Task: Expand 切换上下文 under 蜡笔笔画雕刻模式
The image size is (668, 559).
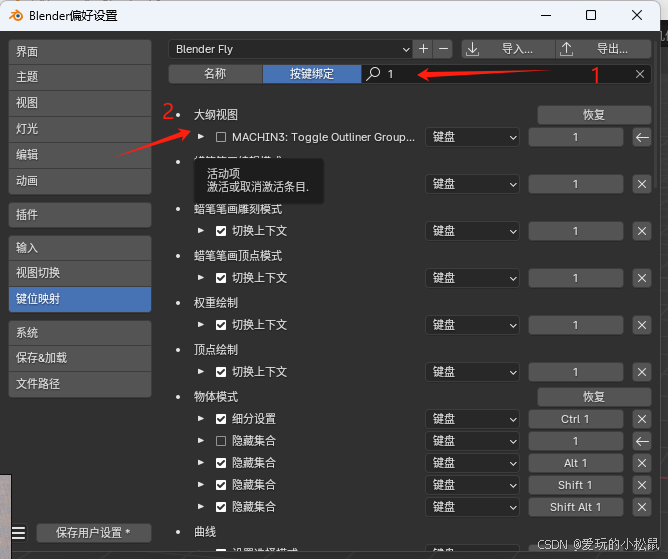Action: (x=201, y=231)
